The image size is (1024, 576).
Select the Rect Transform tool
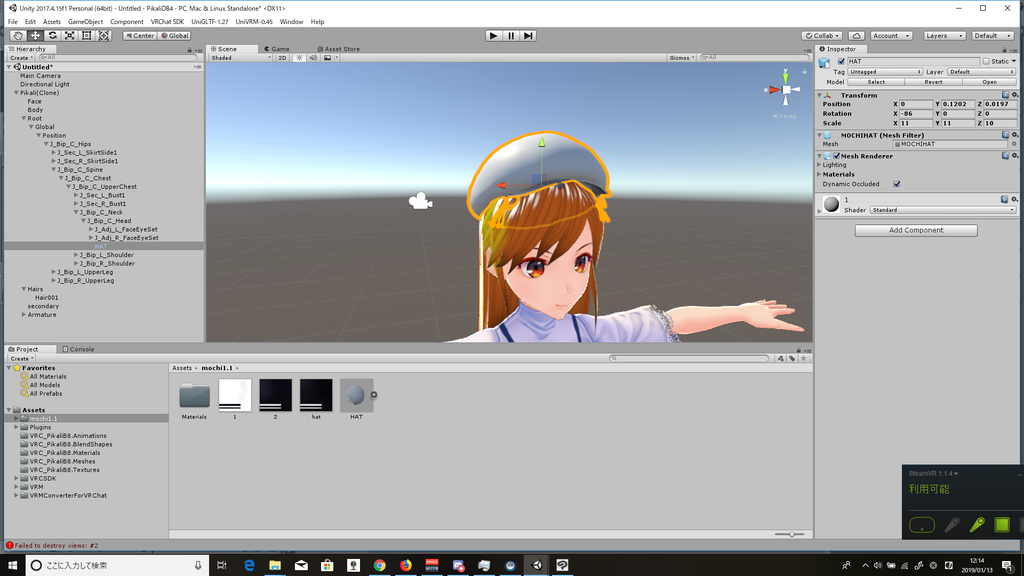tap(86, 36)
